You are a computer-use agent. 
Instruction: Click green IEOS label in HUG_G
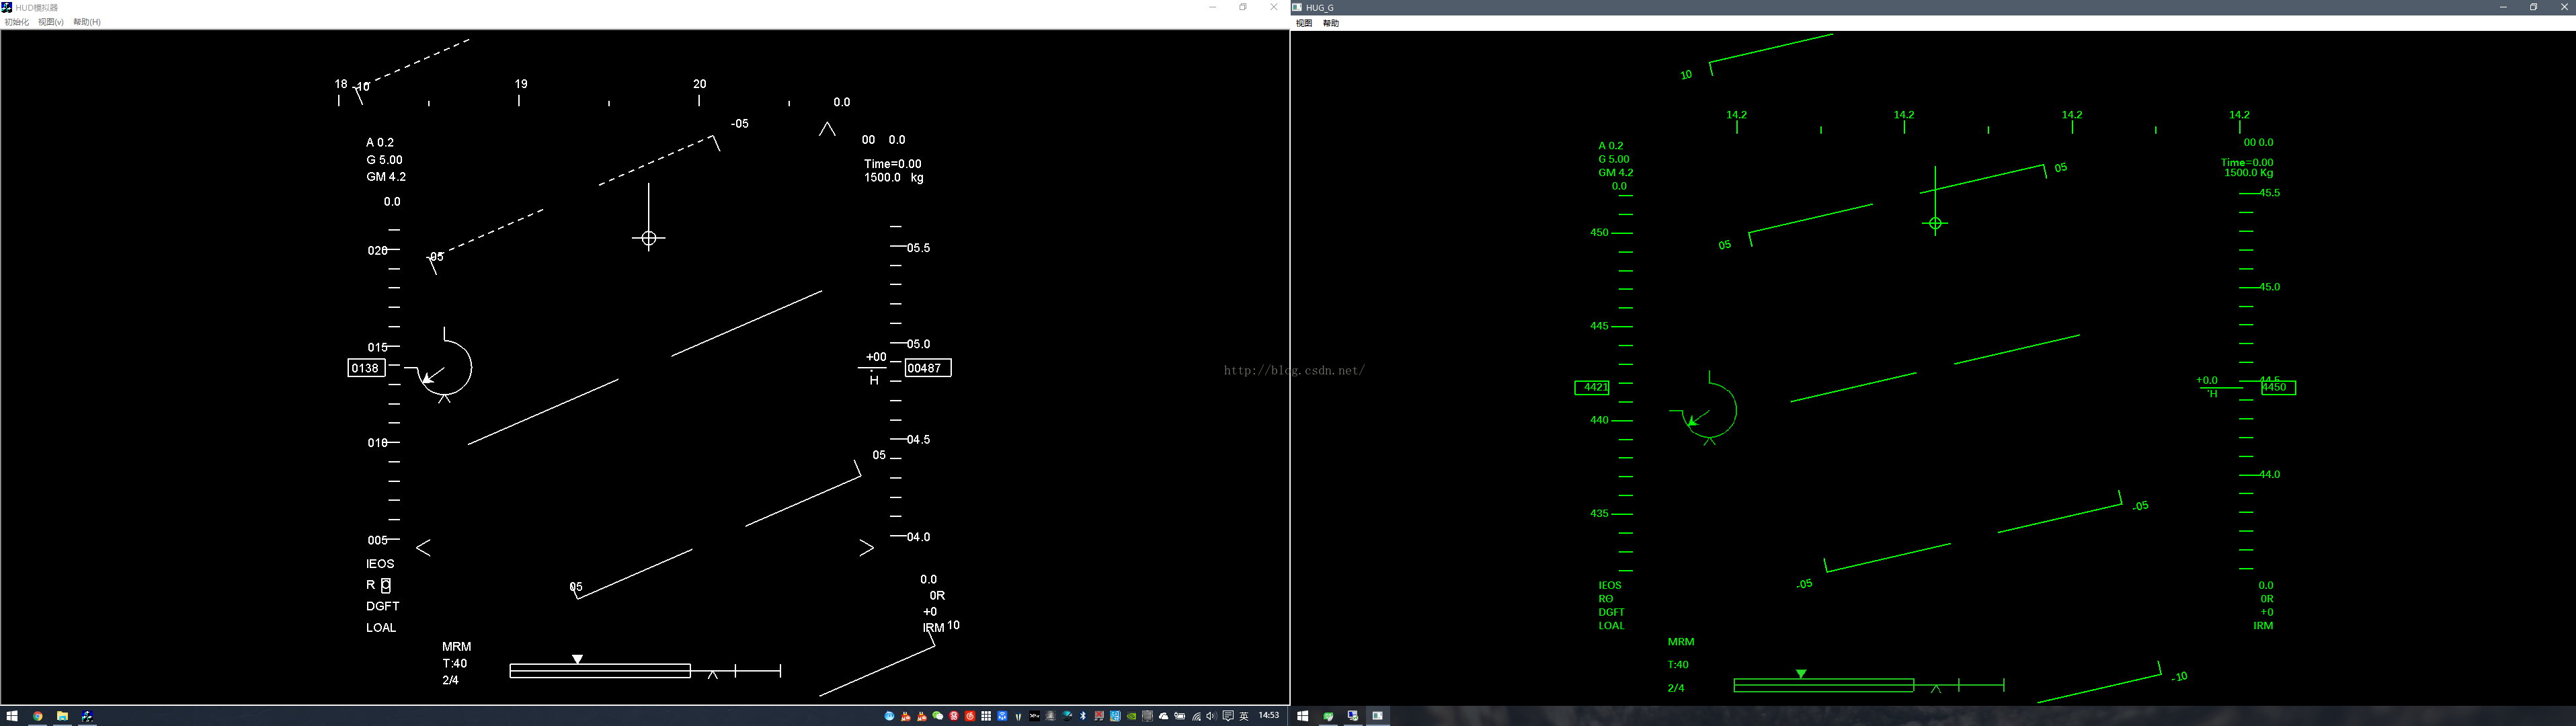click(x=1610, y=586)
